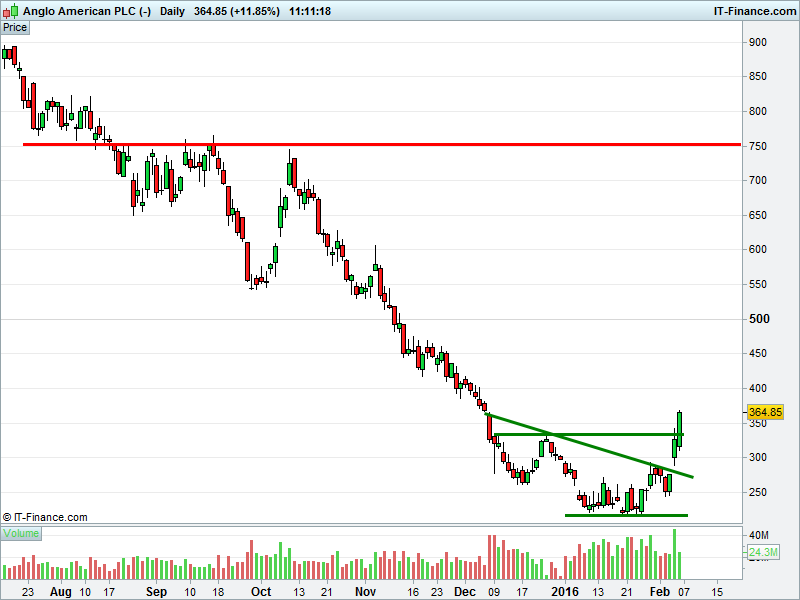The width and height of the screenshot is (800, 600).
Task: Click the Nov label on date axis
Action: click(366, 592)
